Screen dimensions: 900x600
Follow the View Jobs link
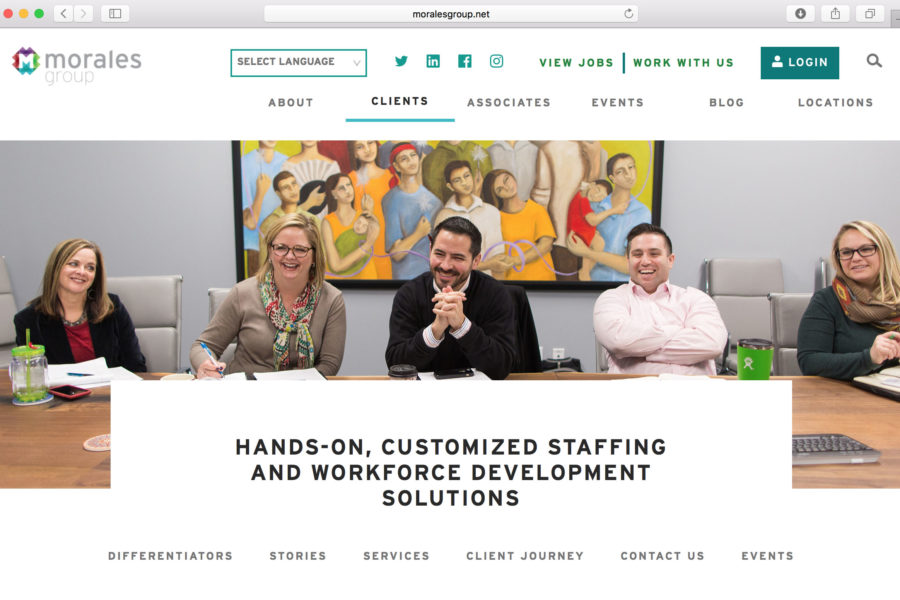point(576,63)
